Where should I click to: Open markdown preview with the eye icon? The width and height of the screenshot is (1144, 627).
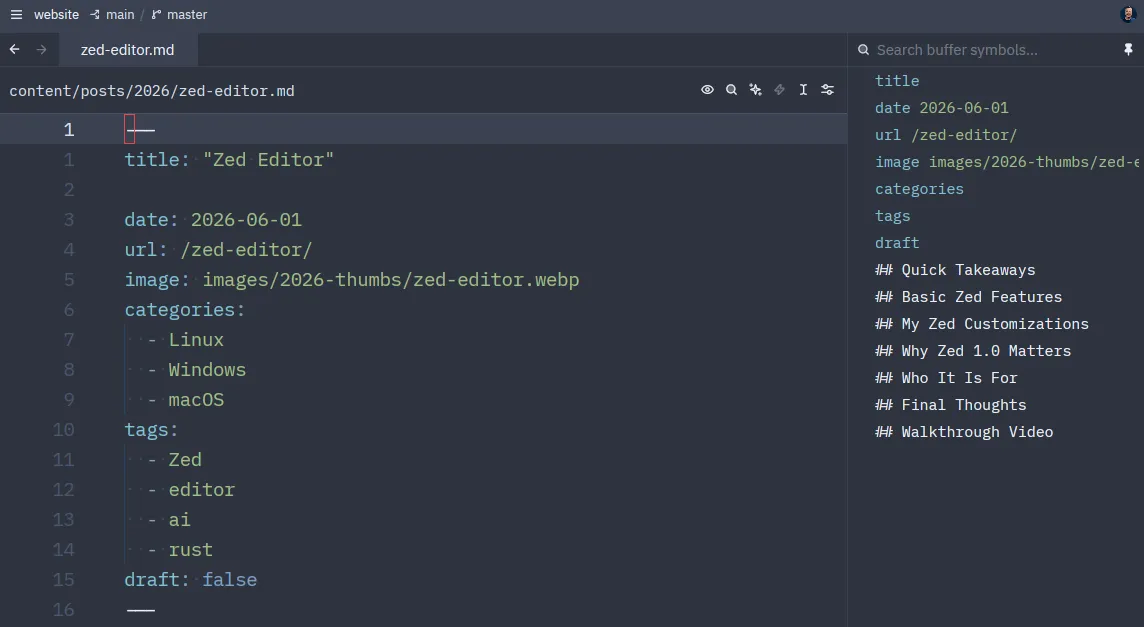[x=707, y=90]
